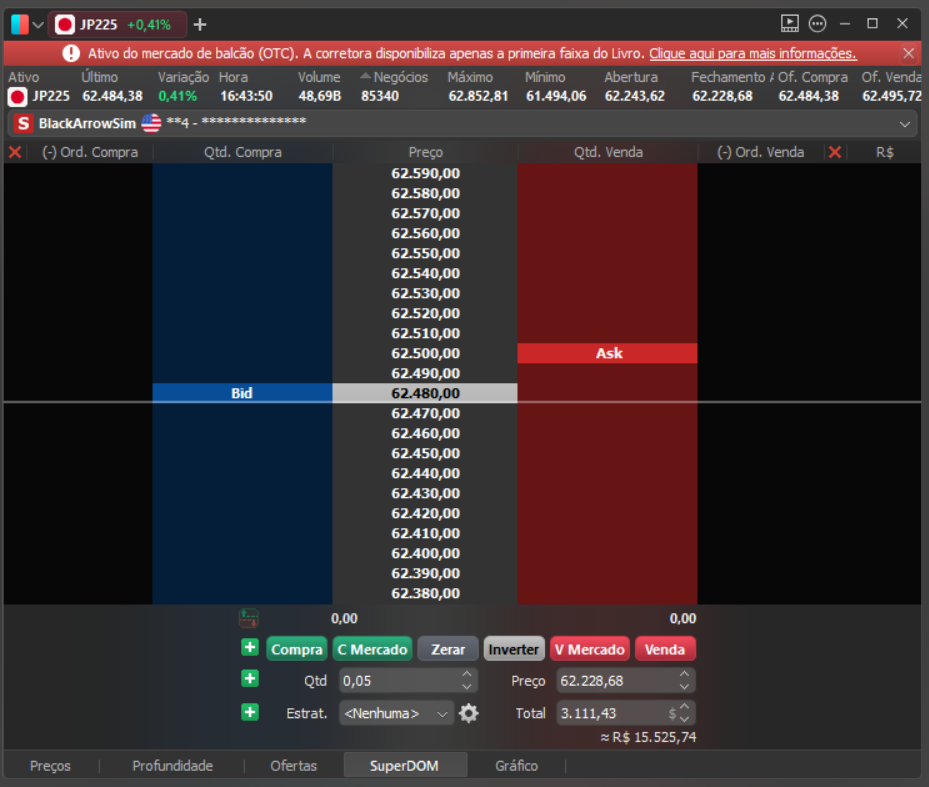Reverse the position with Inverter

click(x=514, y=650)
